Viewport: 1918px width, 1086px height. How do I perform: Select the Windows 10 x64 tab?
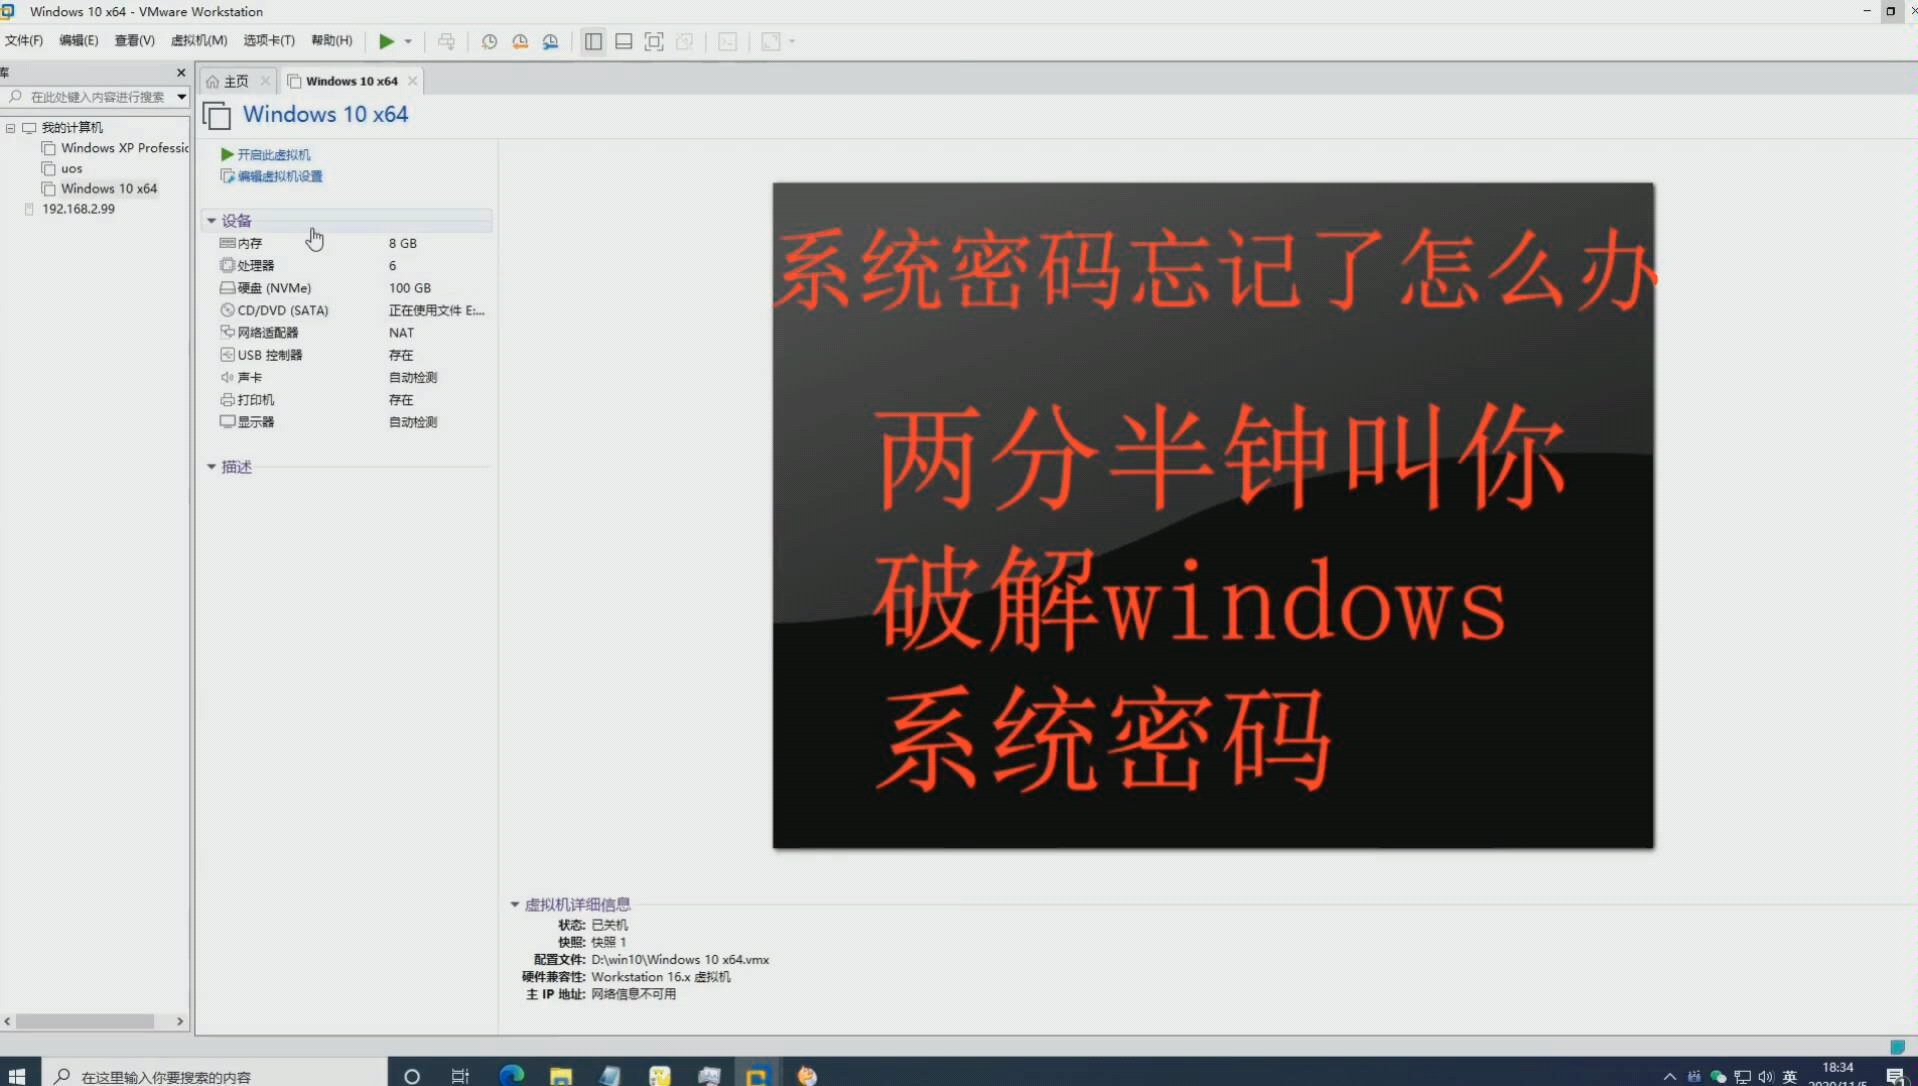[351, 81]
